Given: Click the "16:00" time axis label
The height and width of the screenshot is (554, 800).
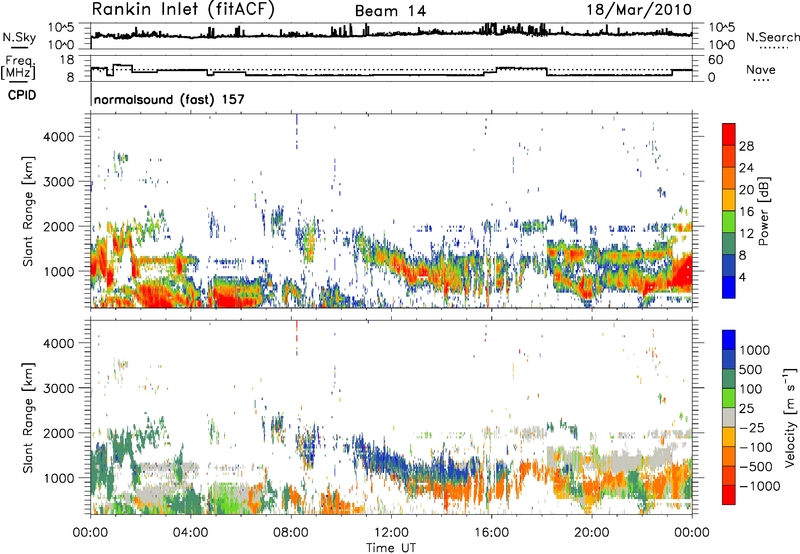Looking at the screenshot, I should (x=491, y=533).
